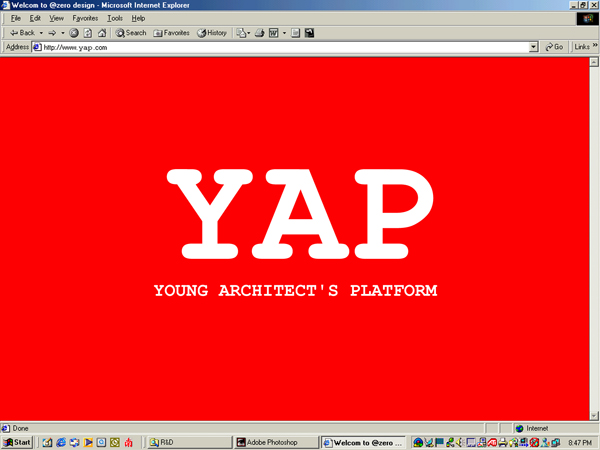Expand the Back button history dropdown
Viewport: 600px width, 450px height.
point(41,33)
